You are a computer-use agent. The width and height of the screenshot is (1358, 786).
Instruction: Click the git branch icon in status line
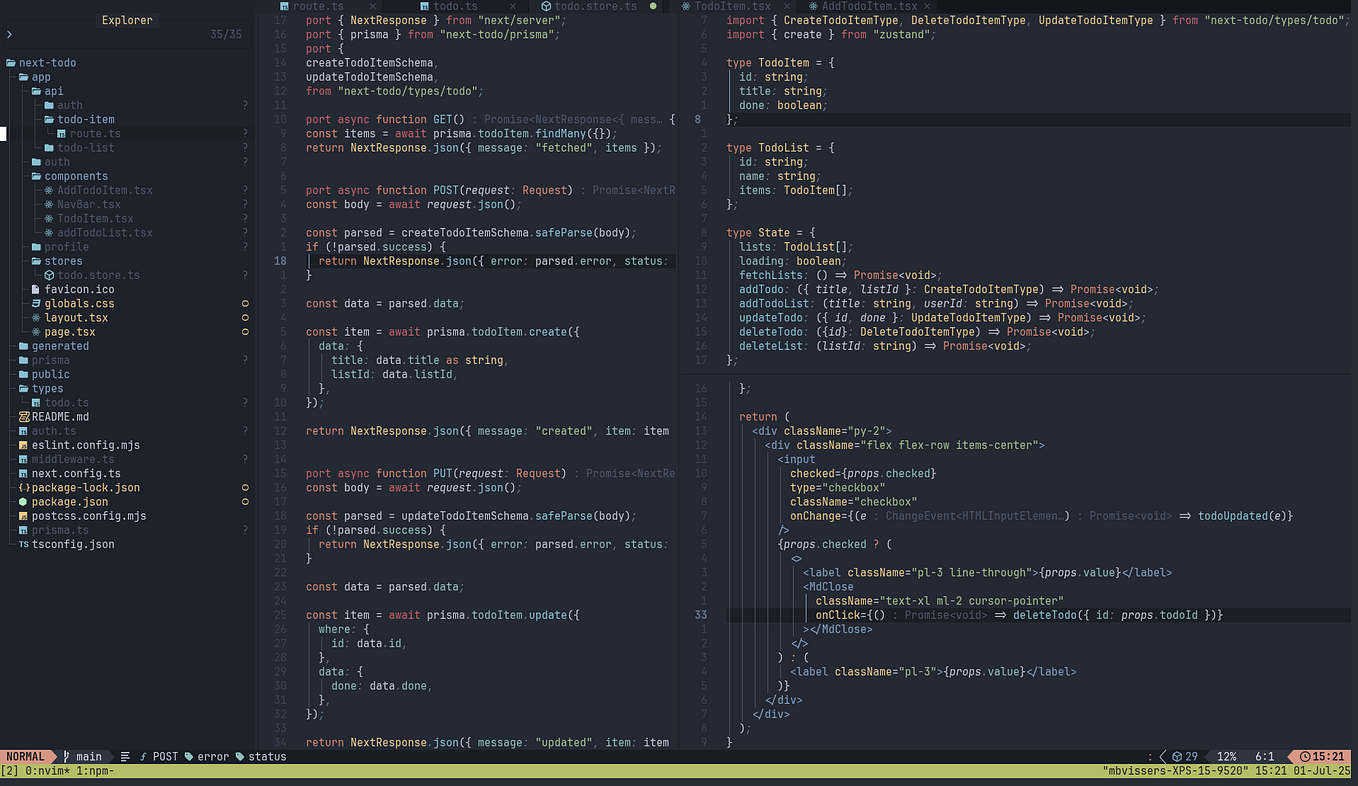click(67, 757)
